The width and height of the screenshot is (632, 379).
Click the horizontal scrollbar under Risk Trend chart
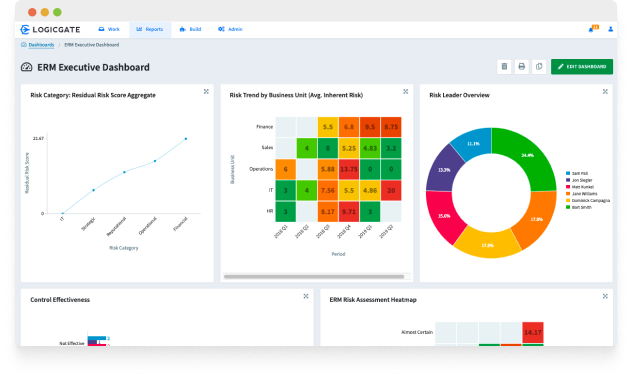point(314,277)
